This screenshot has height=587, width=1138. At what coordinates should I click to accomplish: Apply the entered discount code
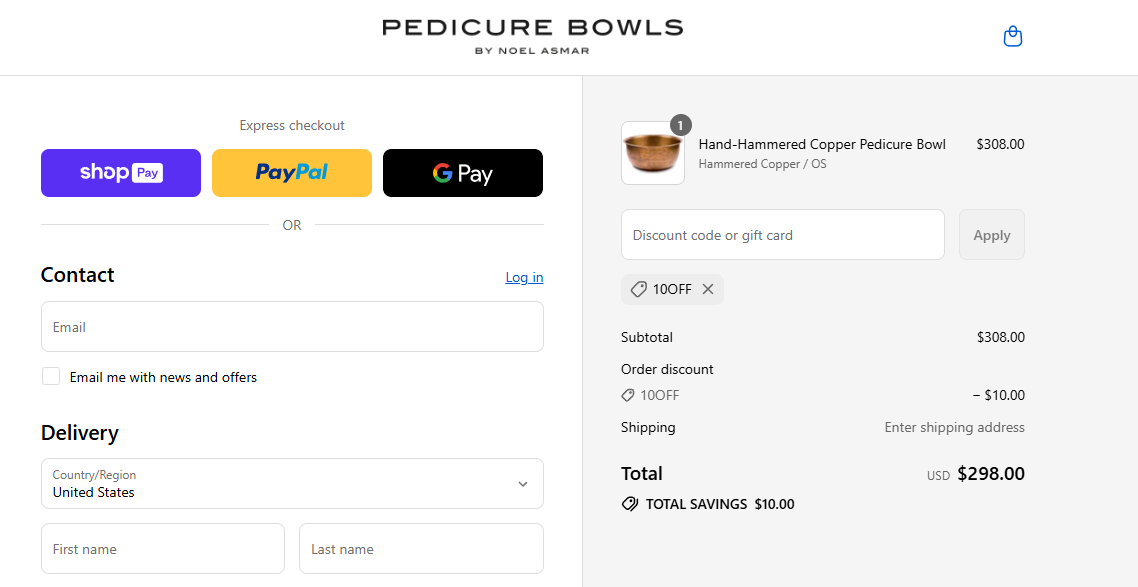[x=991, y=234]
